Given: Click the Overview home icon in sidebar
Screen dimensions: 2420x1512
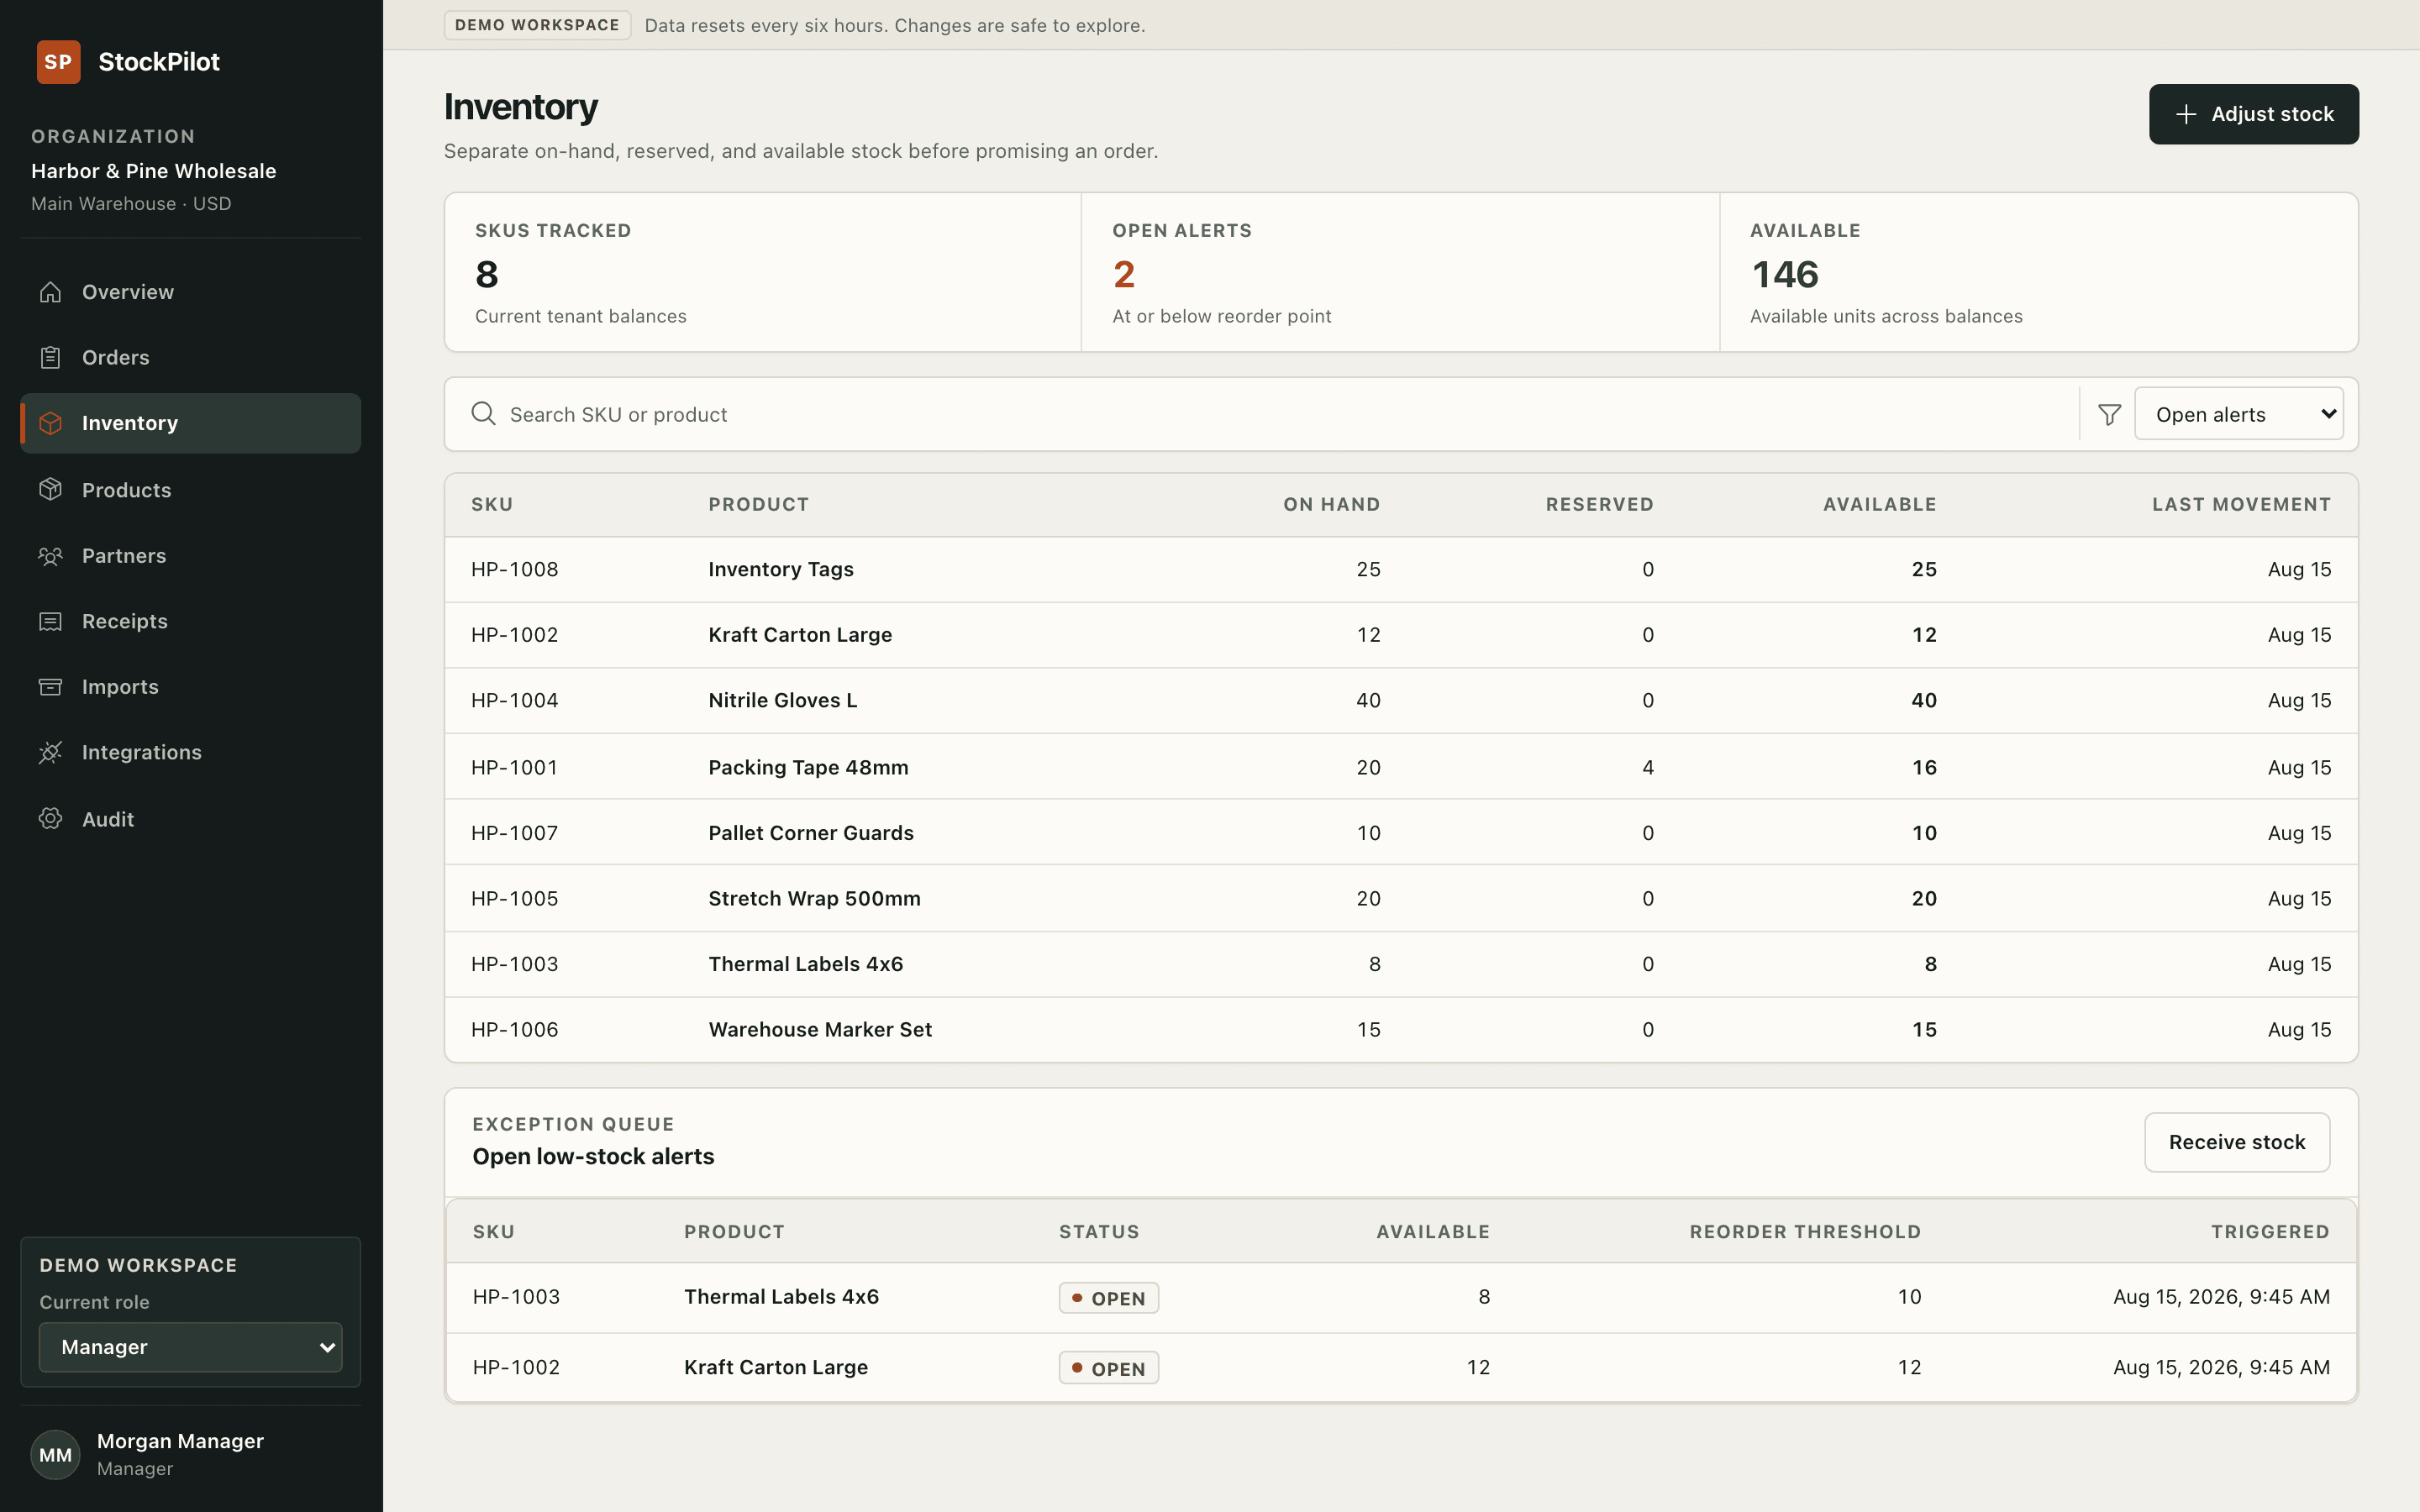Looking at the screenshot, I should (51, 292).
